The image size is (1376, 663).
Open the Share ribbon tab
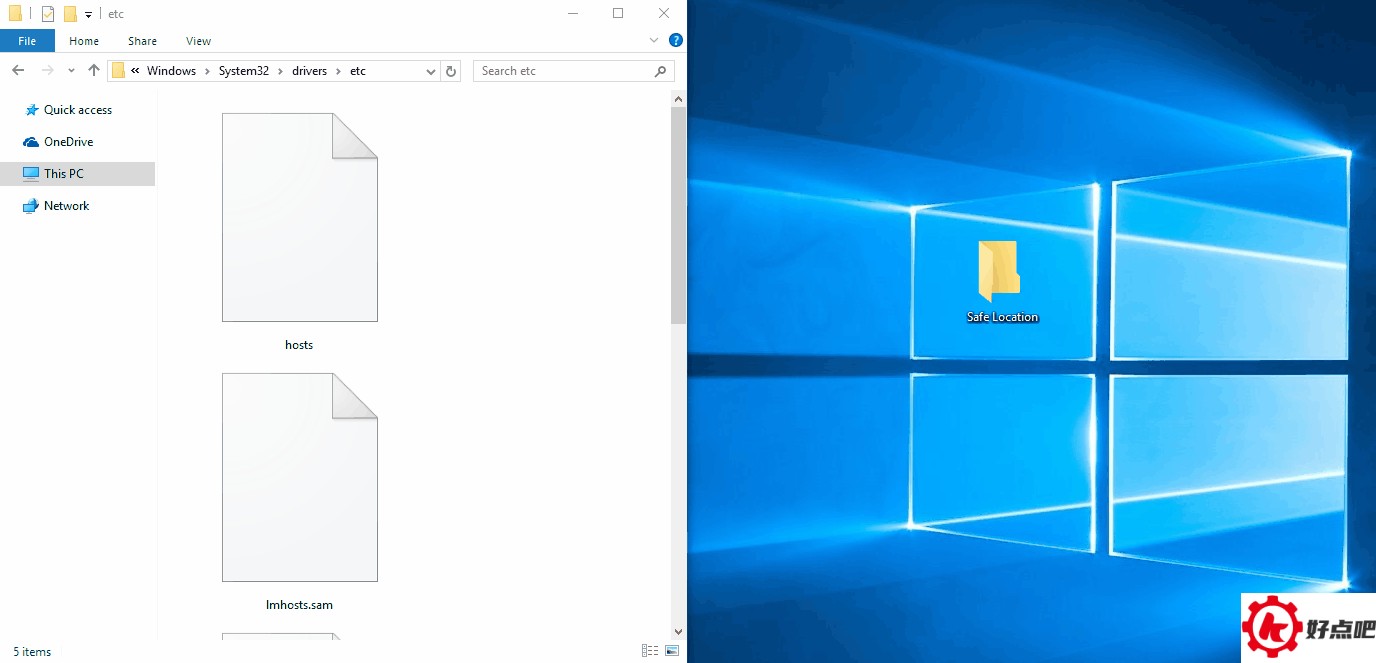click(142, 41)
